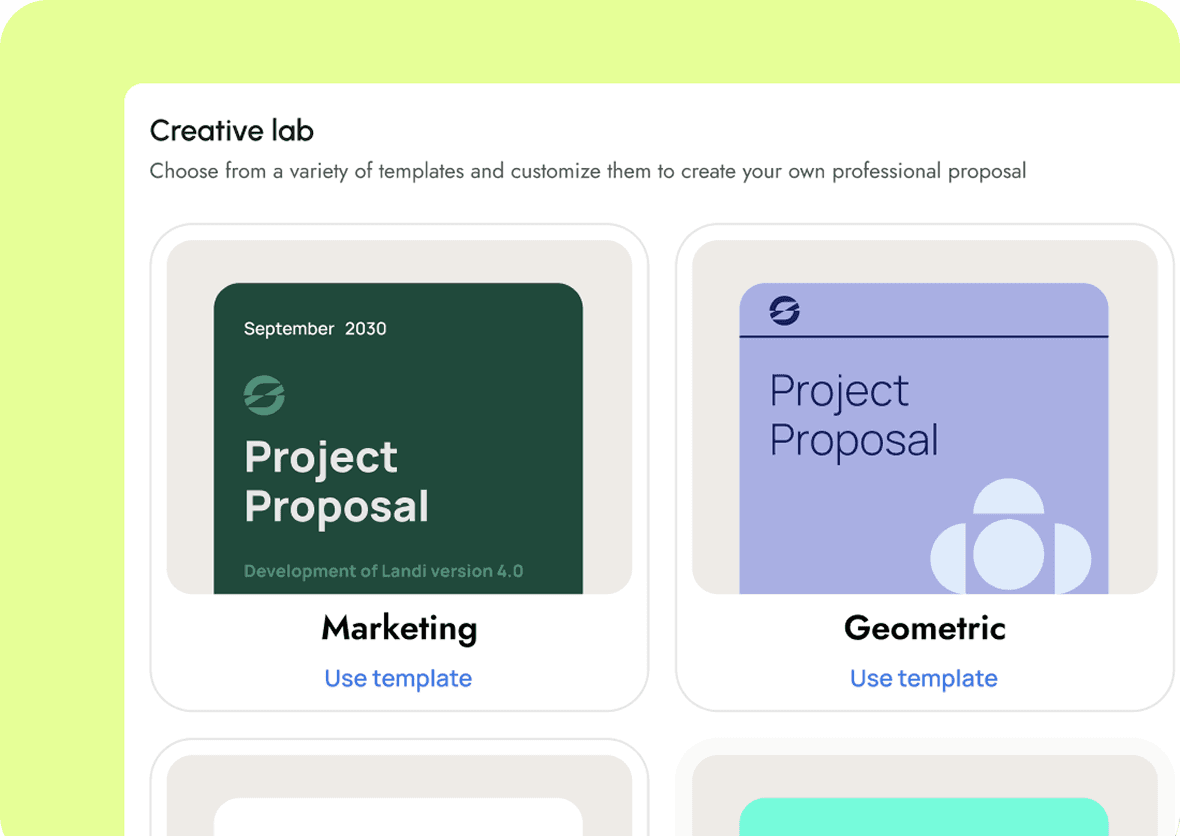Click the September 2030 date text

(315, 329)
